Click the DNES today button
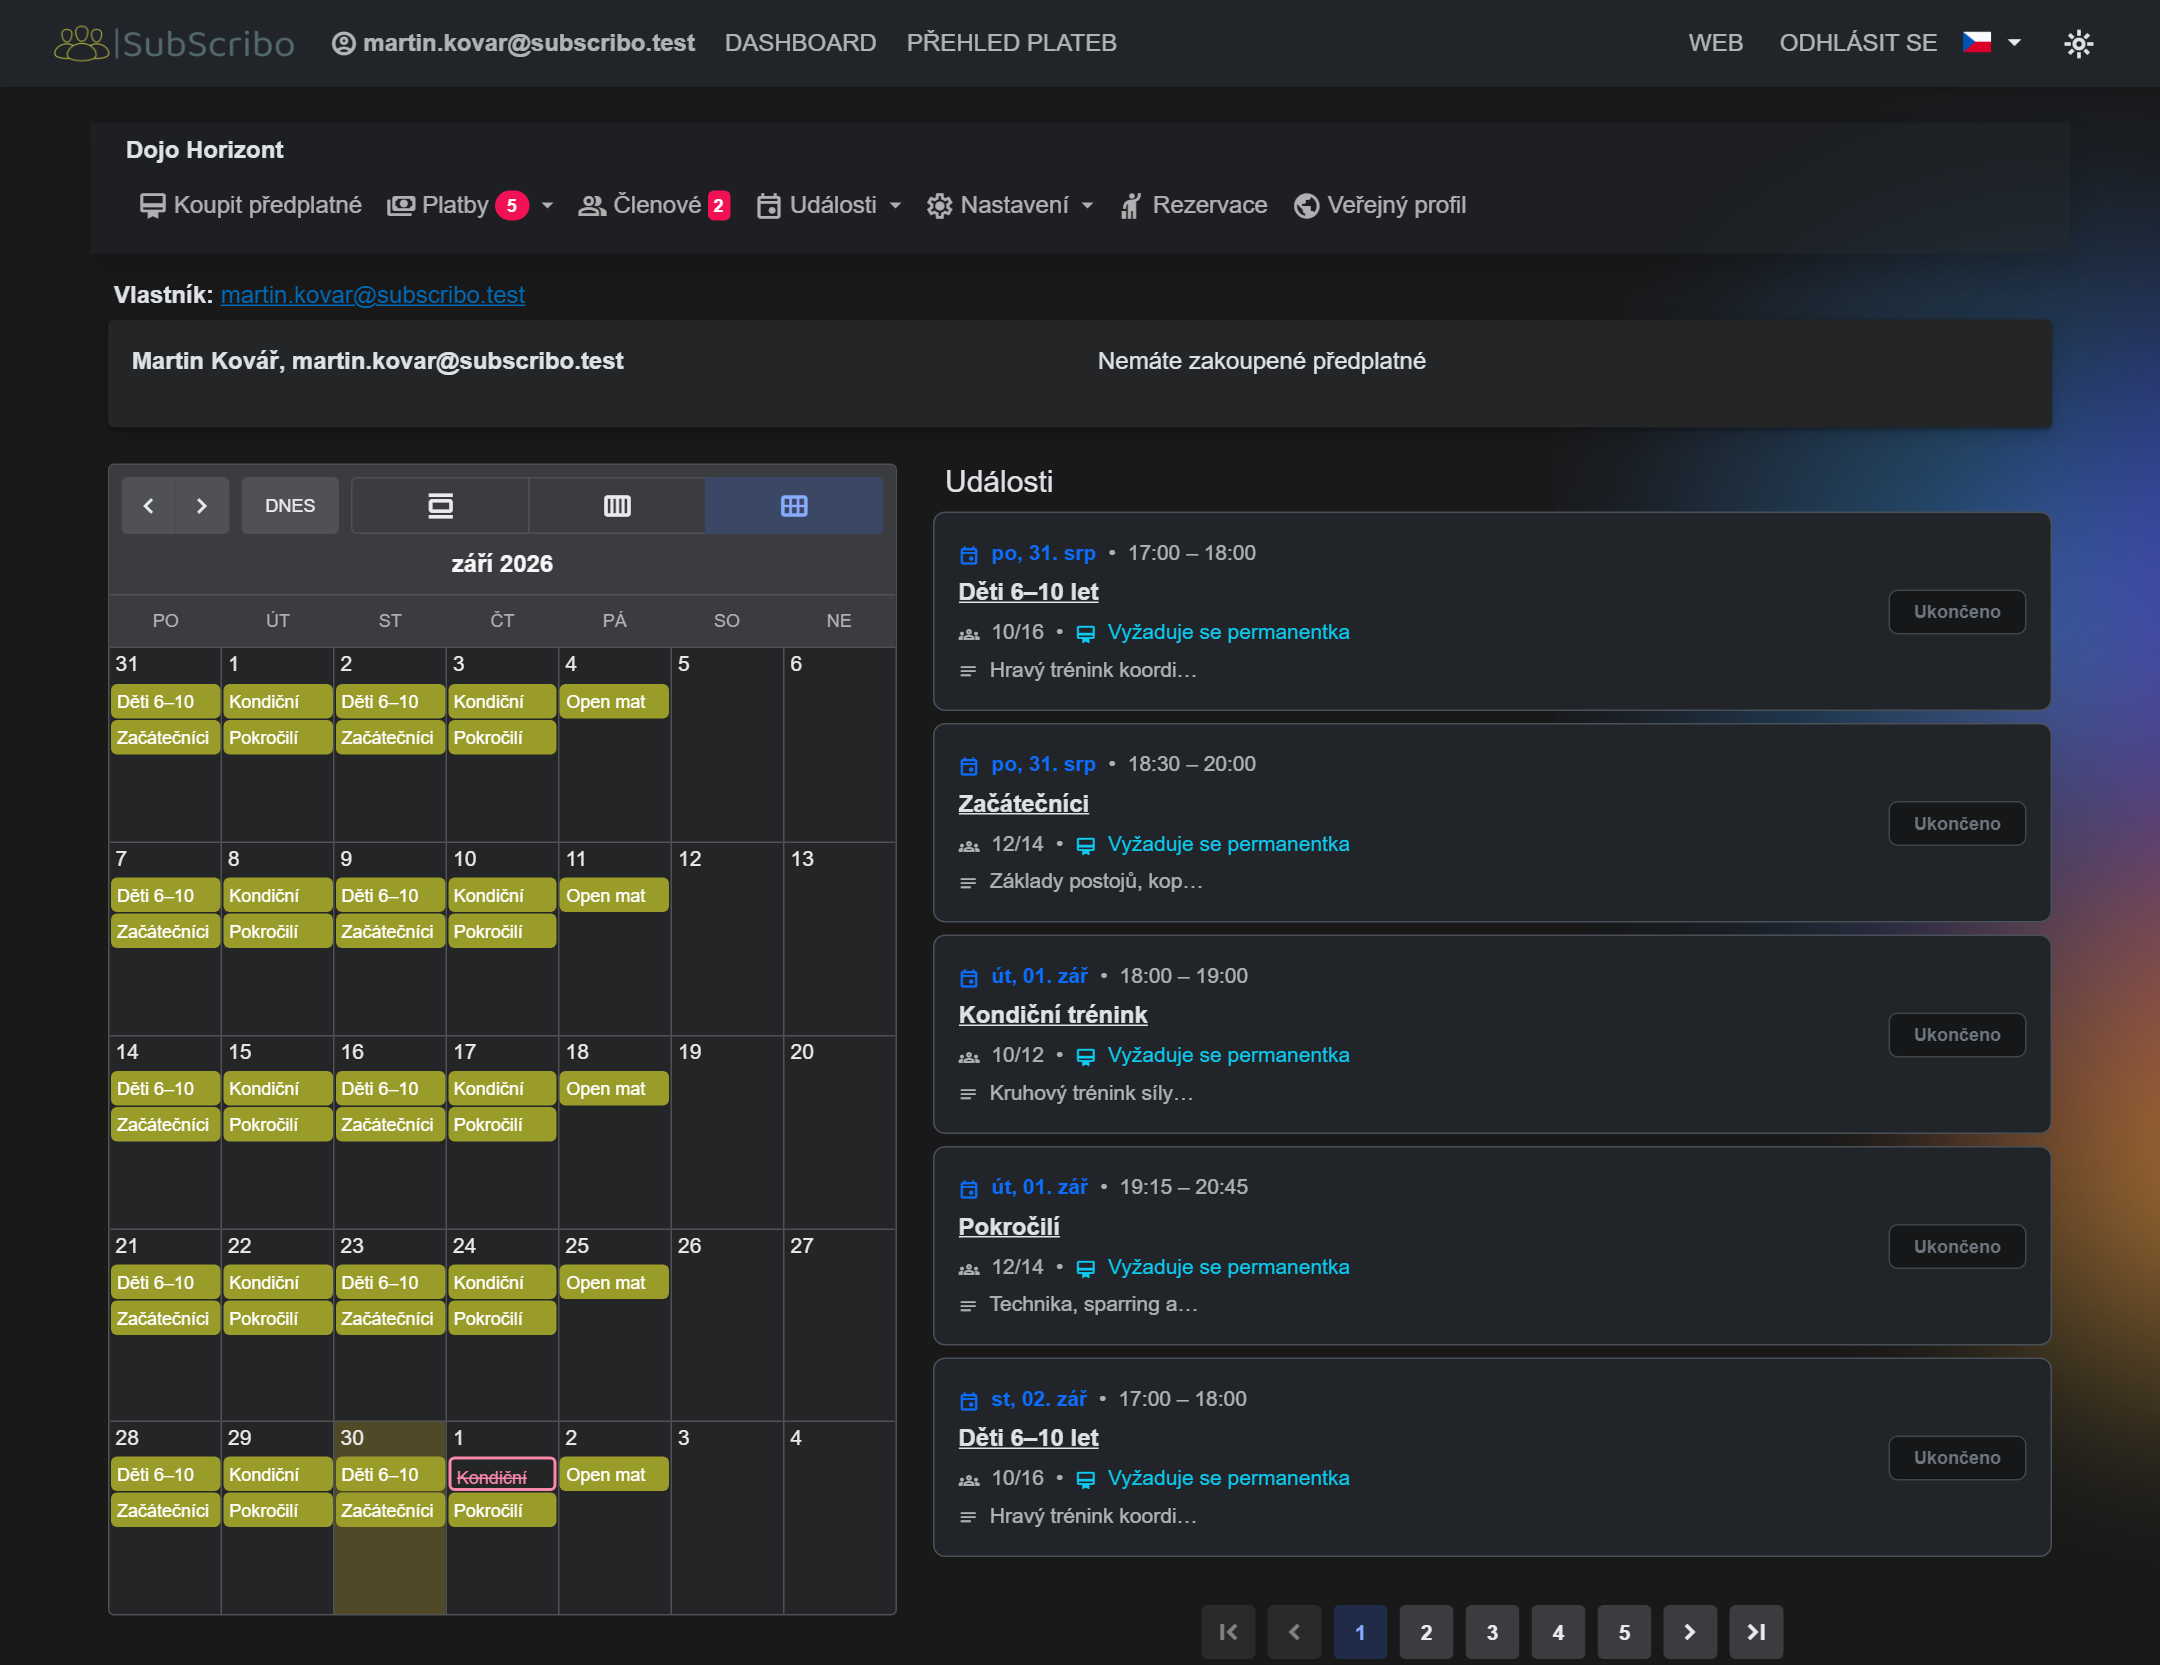The width and height of the screenshot is (2160, 1665). click(x=290, y=506)
